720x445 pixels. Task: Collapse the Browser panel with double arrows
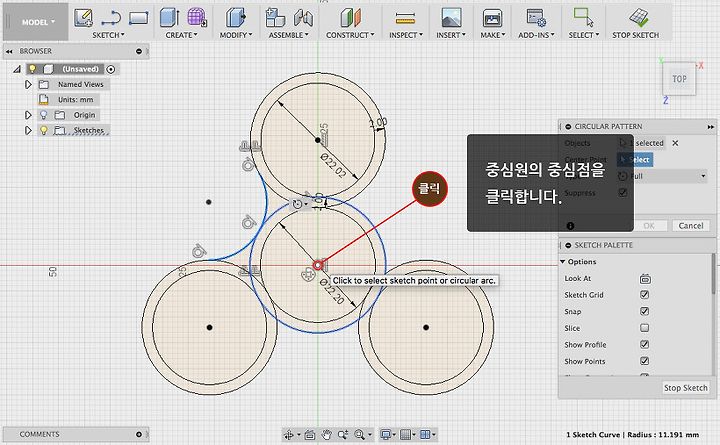click(x=9, y=51)
